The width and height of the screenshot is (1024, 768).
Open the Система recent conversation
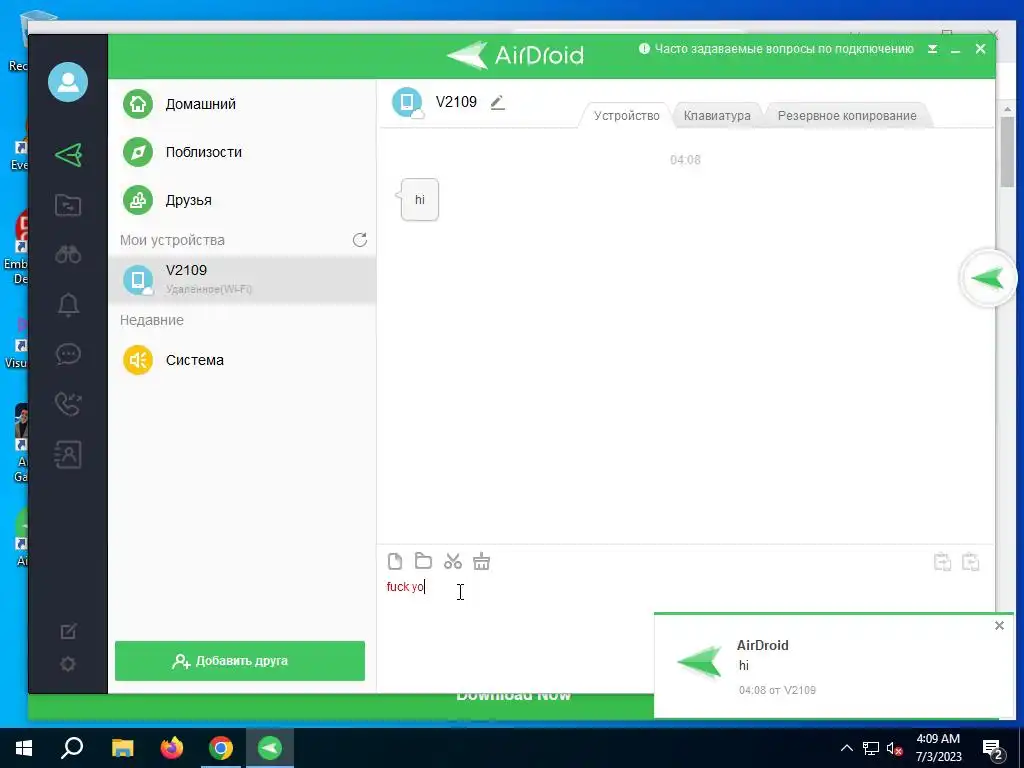(x=242, y=360)
